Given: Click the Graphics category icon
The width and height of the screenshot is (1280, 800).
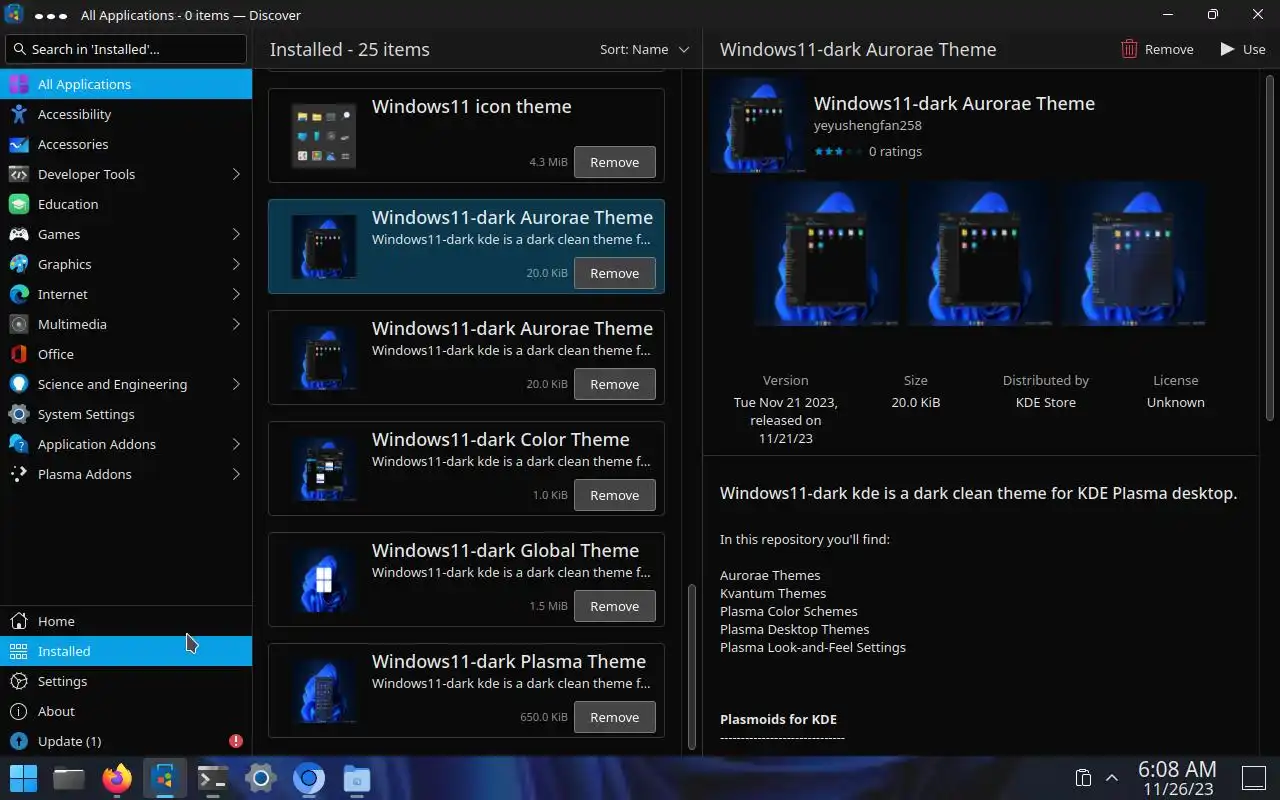Looking at the screenshot, I should tap(18, 264).
